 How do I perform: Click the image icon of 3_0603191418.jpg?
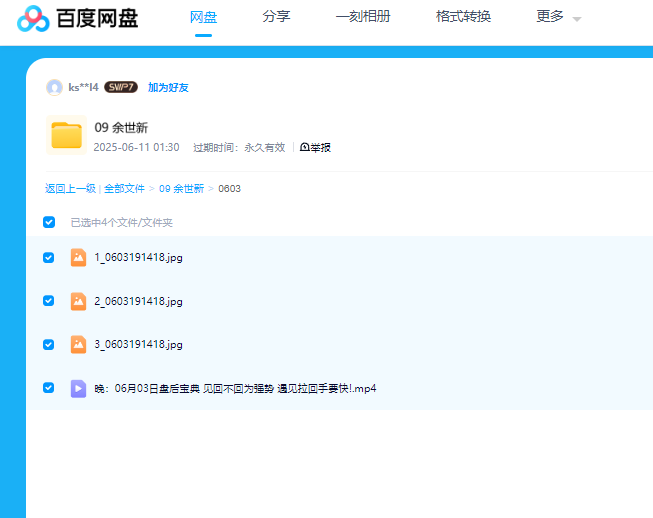(78, 344)
